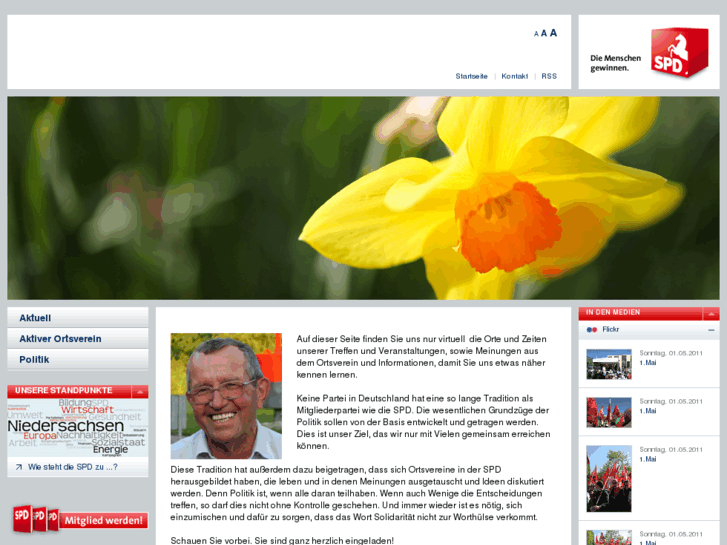Click the Flickr logo icon
The width and height of the screenshot is (727, 545).
(x=592, y=330)
